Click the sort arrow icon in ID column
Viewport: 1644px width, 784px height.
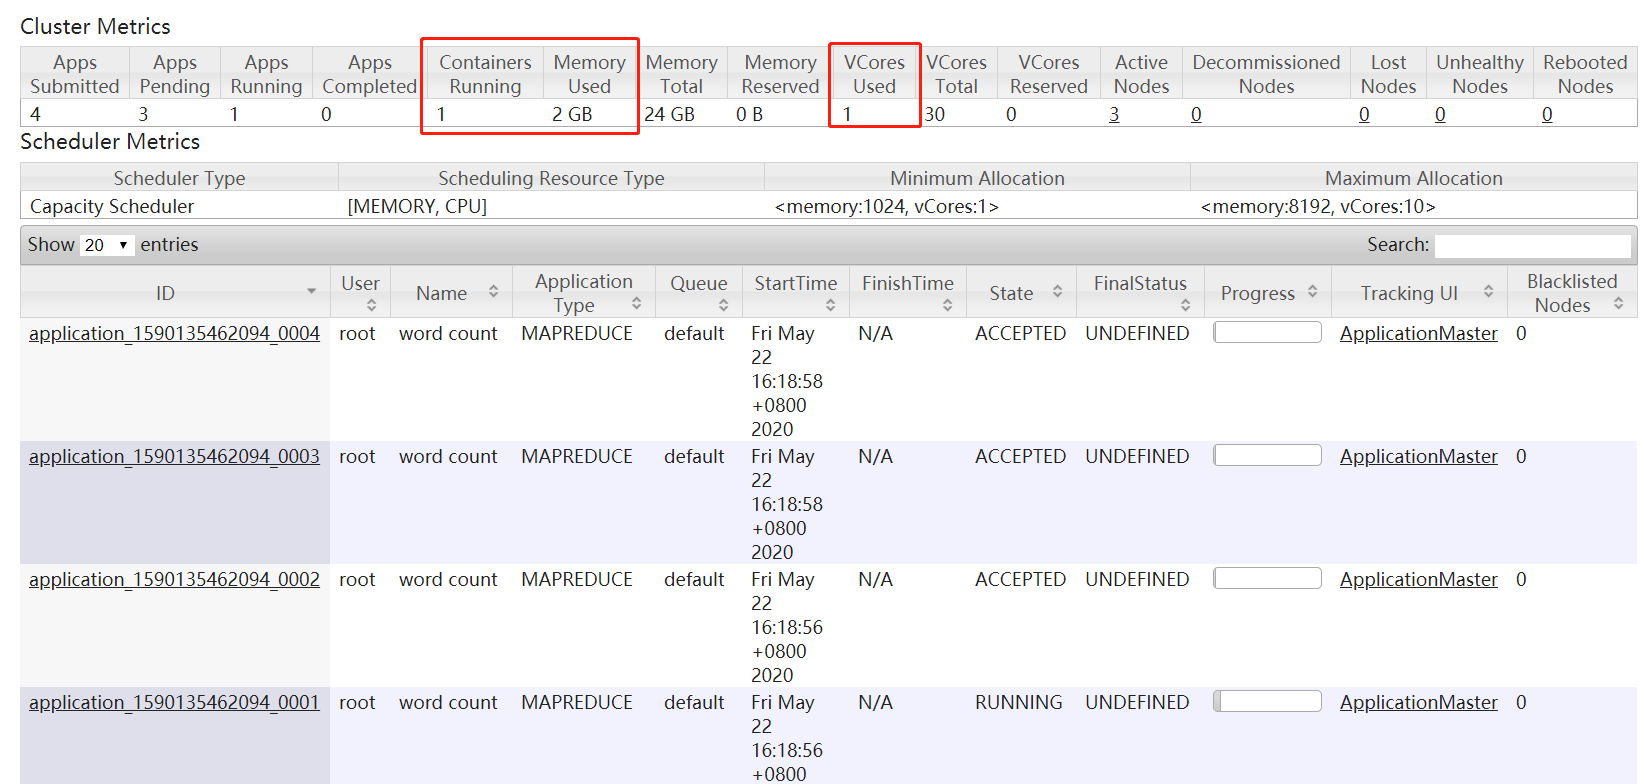[311, 292]
